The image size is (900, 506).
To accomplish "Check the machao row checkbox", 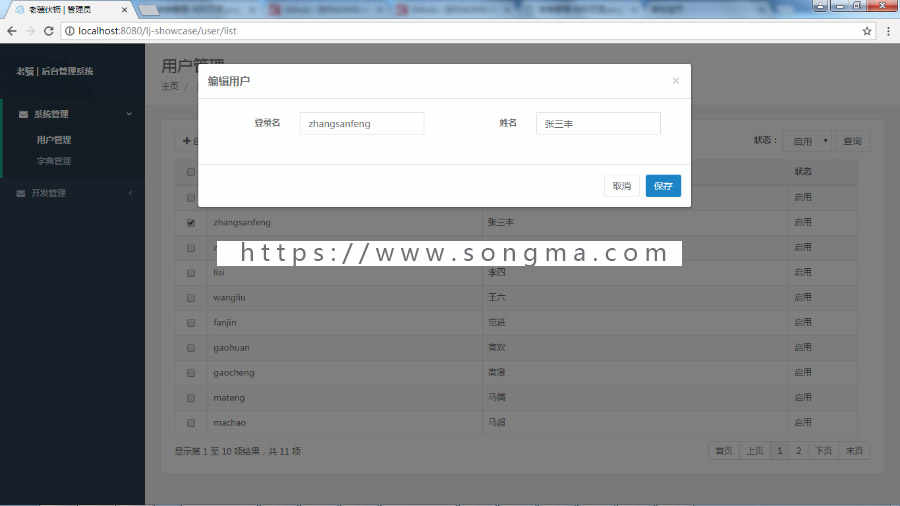I will (x=191, y=423).
